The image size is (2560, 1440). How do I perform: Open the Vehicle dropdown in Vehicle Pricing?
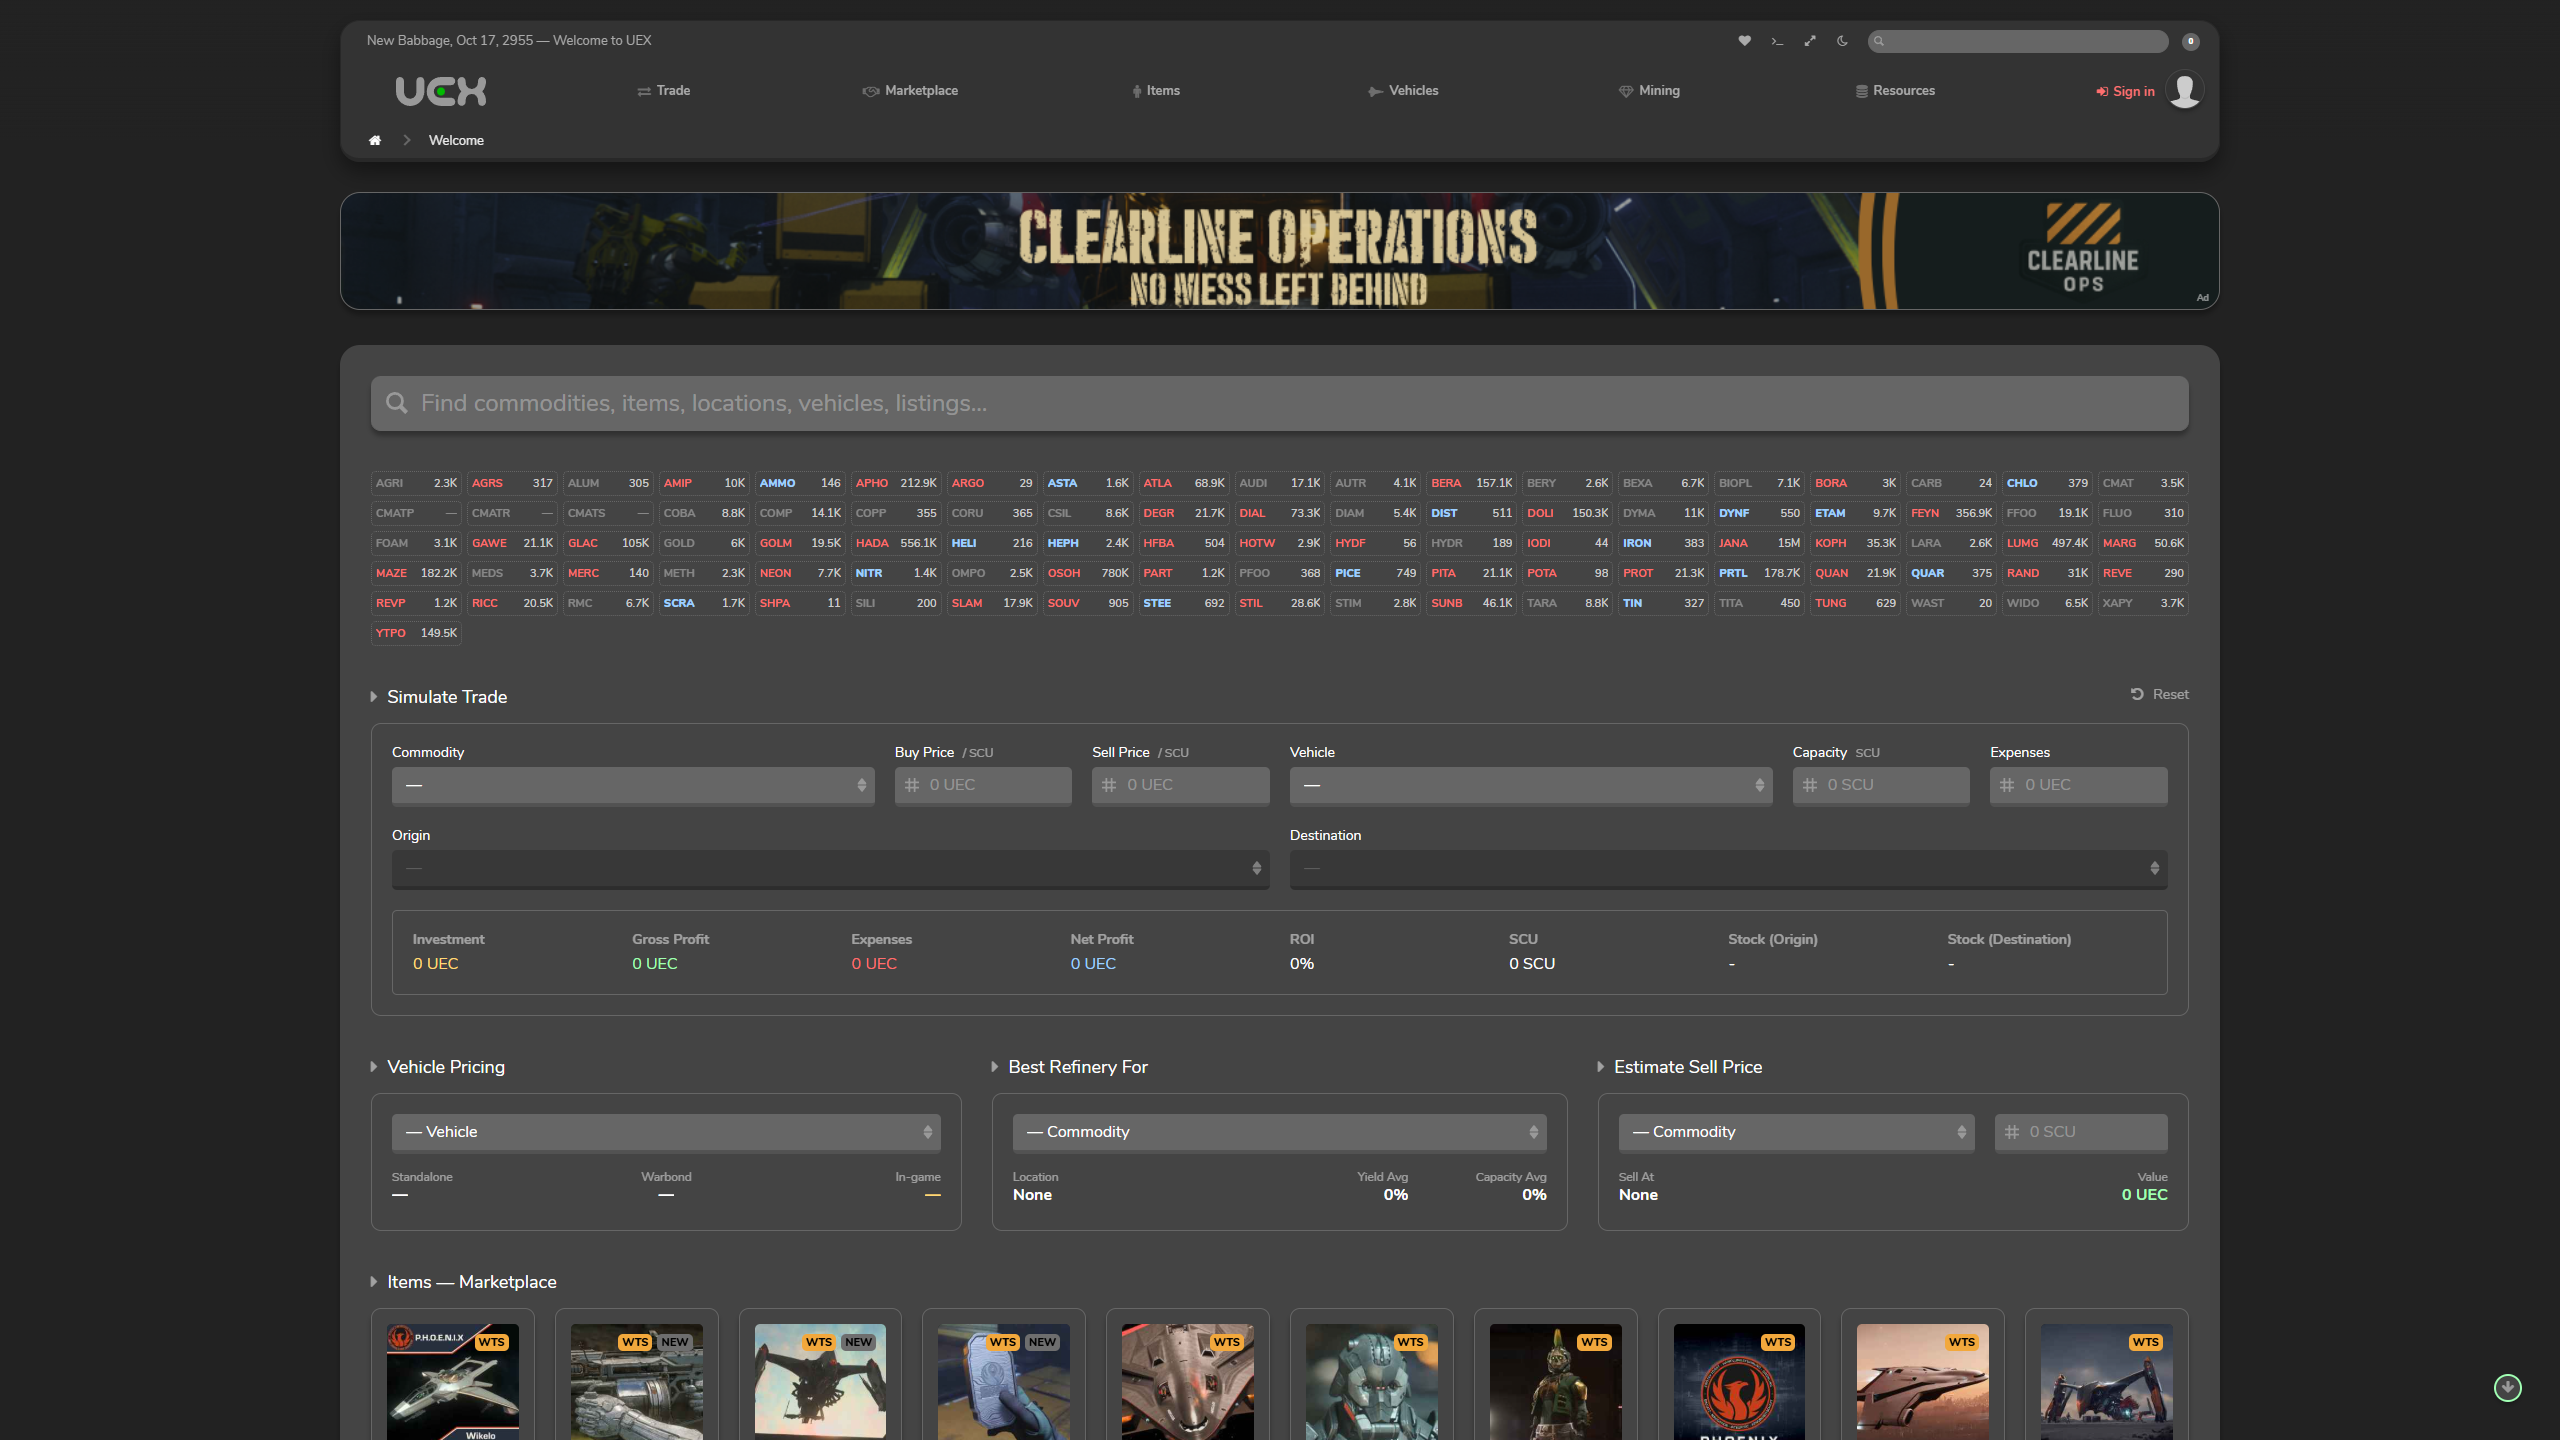(665, 1132)
